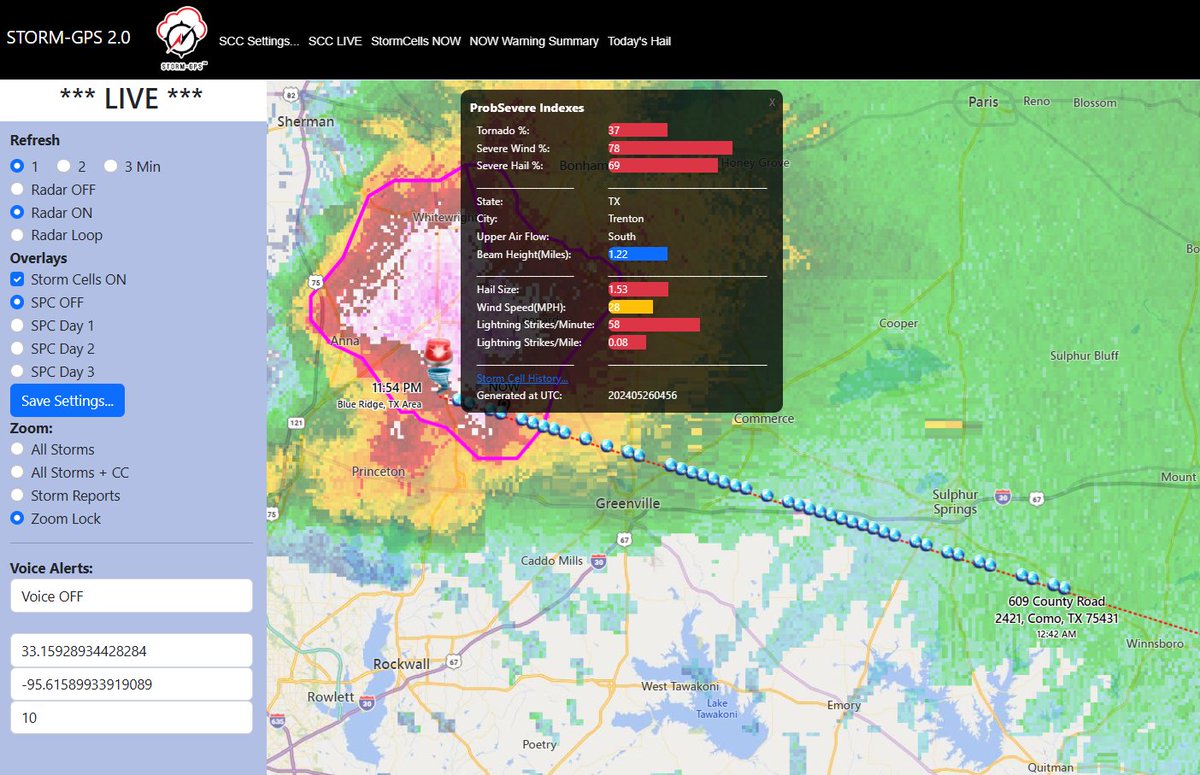Click the Beam Height blue bar
This screenshot has width=1200, height=775.
click(x=637, y=254)
